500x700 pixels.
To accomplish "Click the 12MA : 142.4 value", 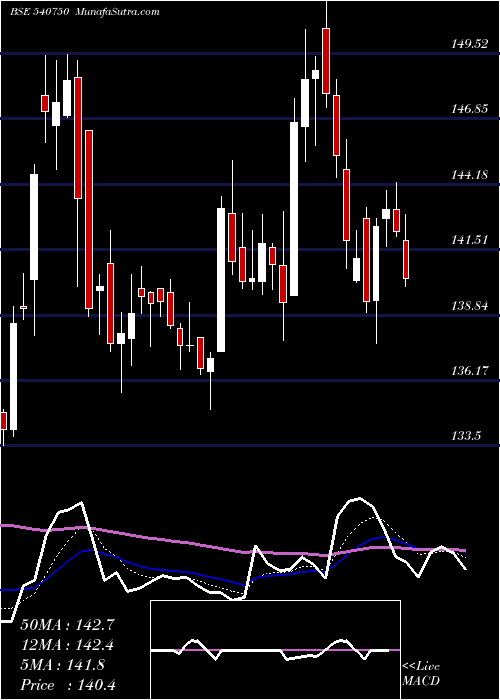I will (67, 645).
